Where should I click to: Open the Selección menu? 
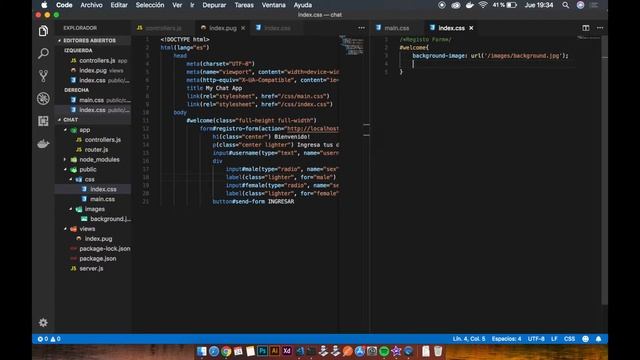pos(150,5)
